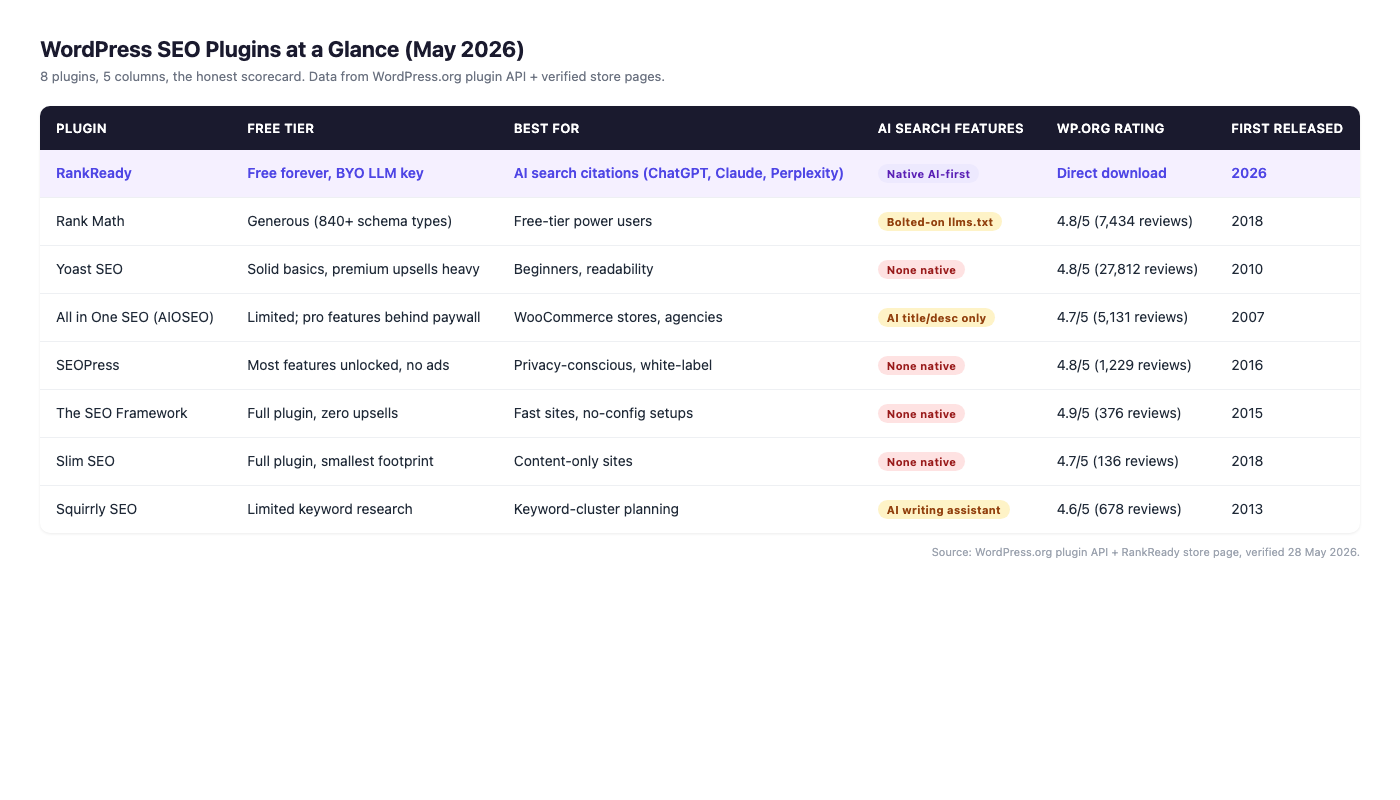
Task: Click the '4.6/5 (678 reviews)' rating
Action: pyautogui.click(x=1119, y=509)
